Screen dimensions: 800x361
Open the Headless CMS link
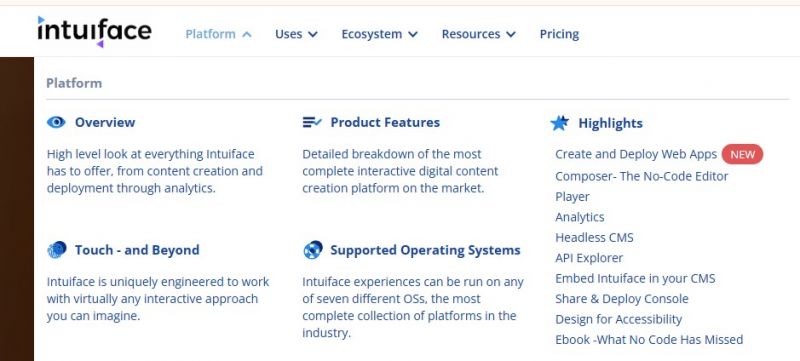(x=594, y=238)
